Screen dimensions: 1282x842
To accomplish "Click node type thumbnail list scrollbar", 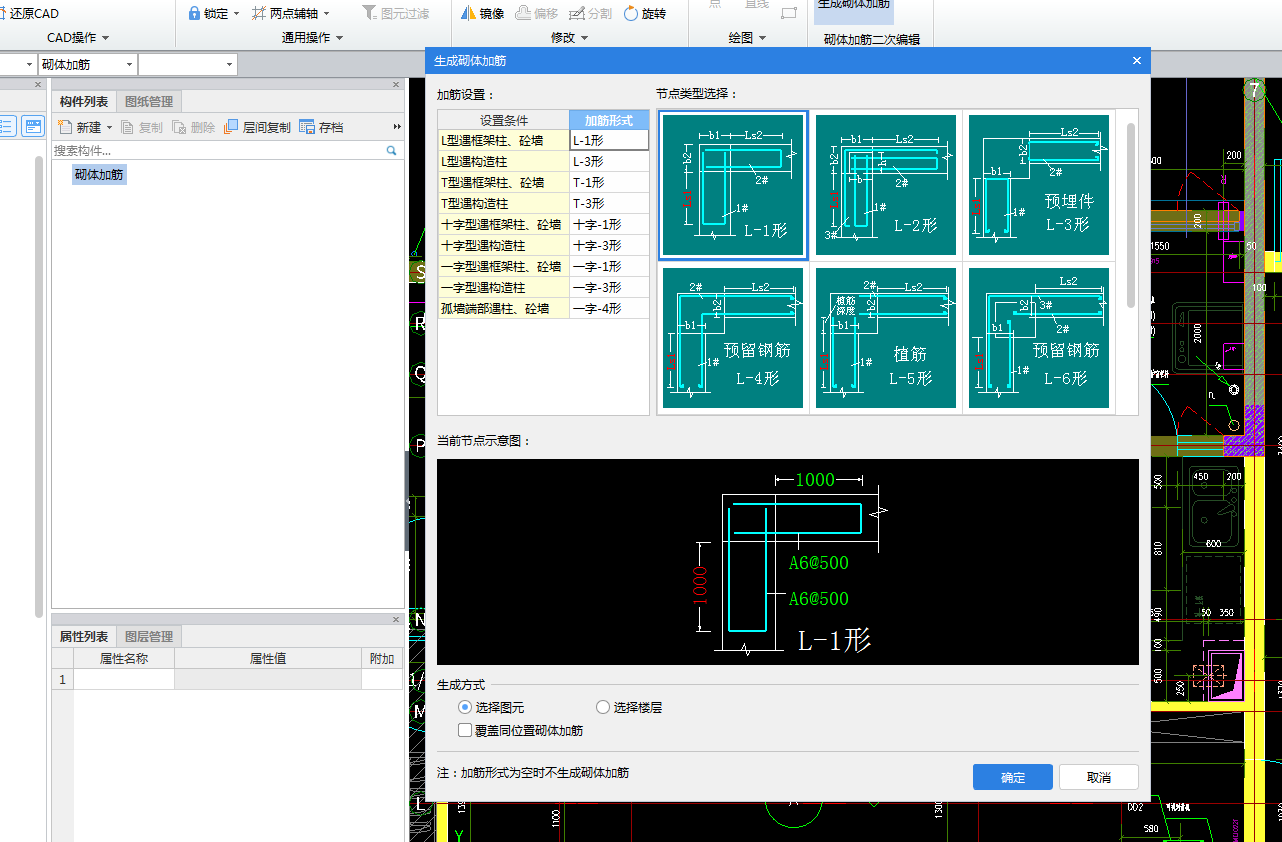I will [1131, 215].
